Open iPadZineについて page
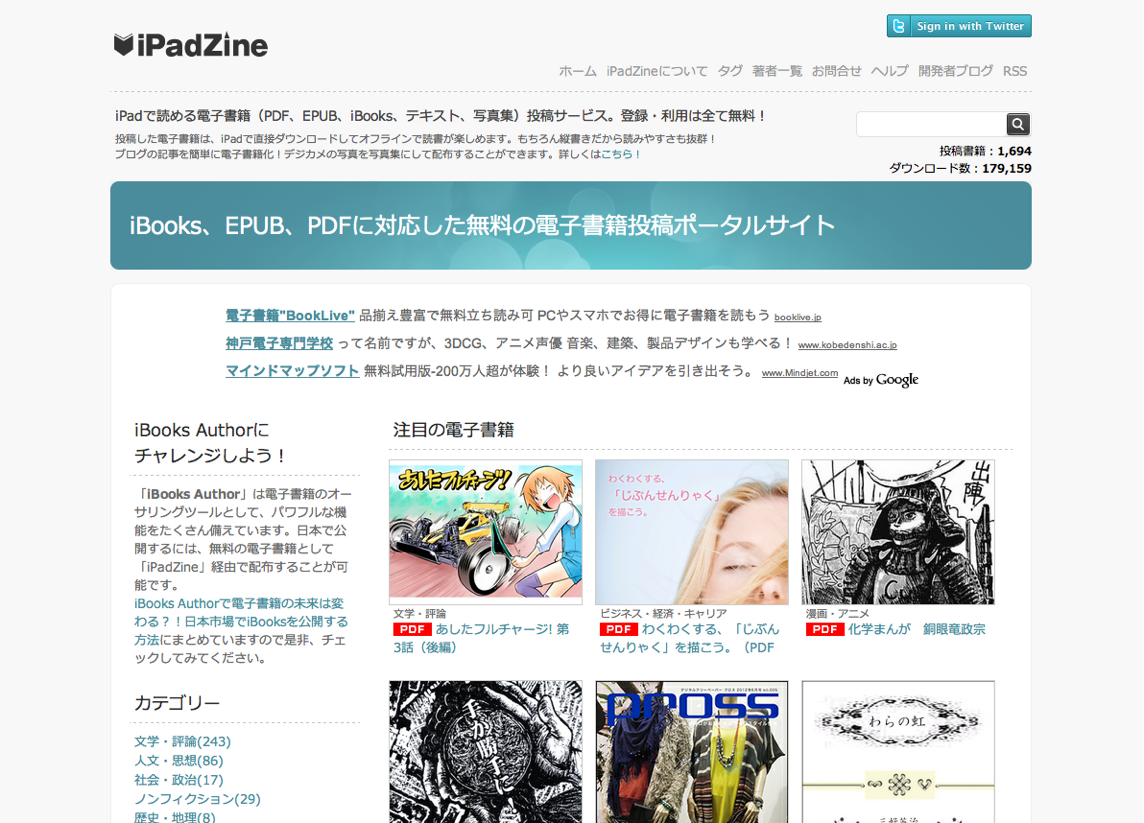The width and height of the screenshot is (1144, 823). tap(657, 71)
